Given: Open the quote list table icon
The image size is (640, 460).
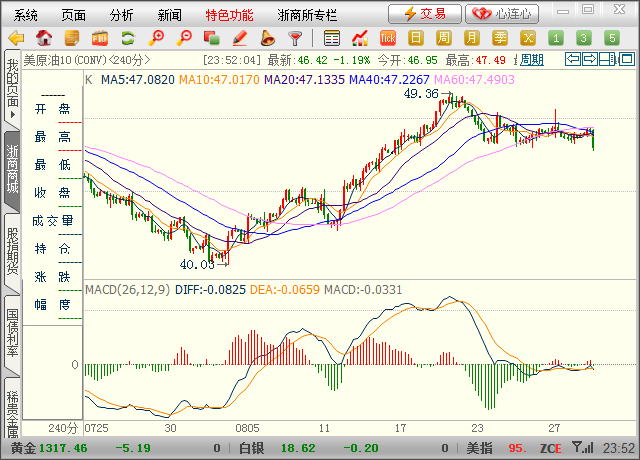Looking at the screenshot, I should pos(332,38).
